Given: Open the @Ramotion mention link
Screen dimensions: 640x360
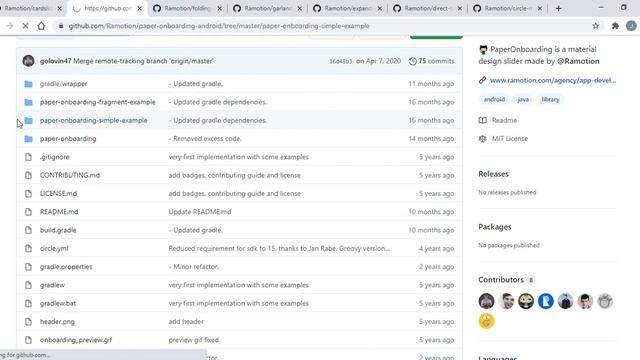Looking at the screenshot, I should (578, 61).
